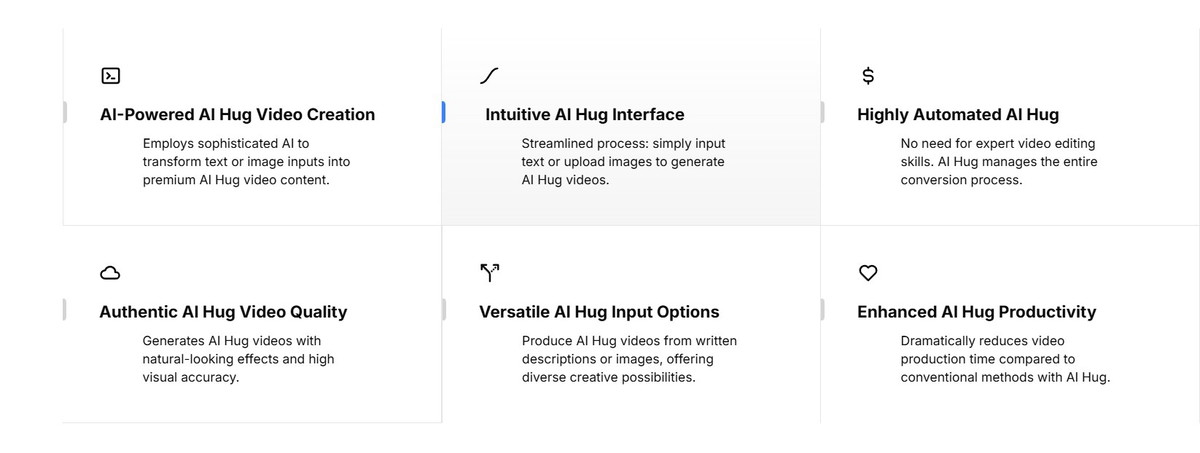Open the Highly Automated AI Hug title
This screenshot has height=453, width=1200.
click(958, 114)
